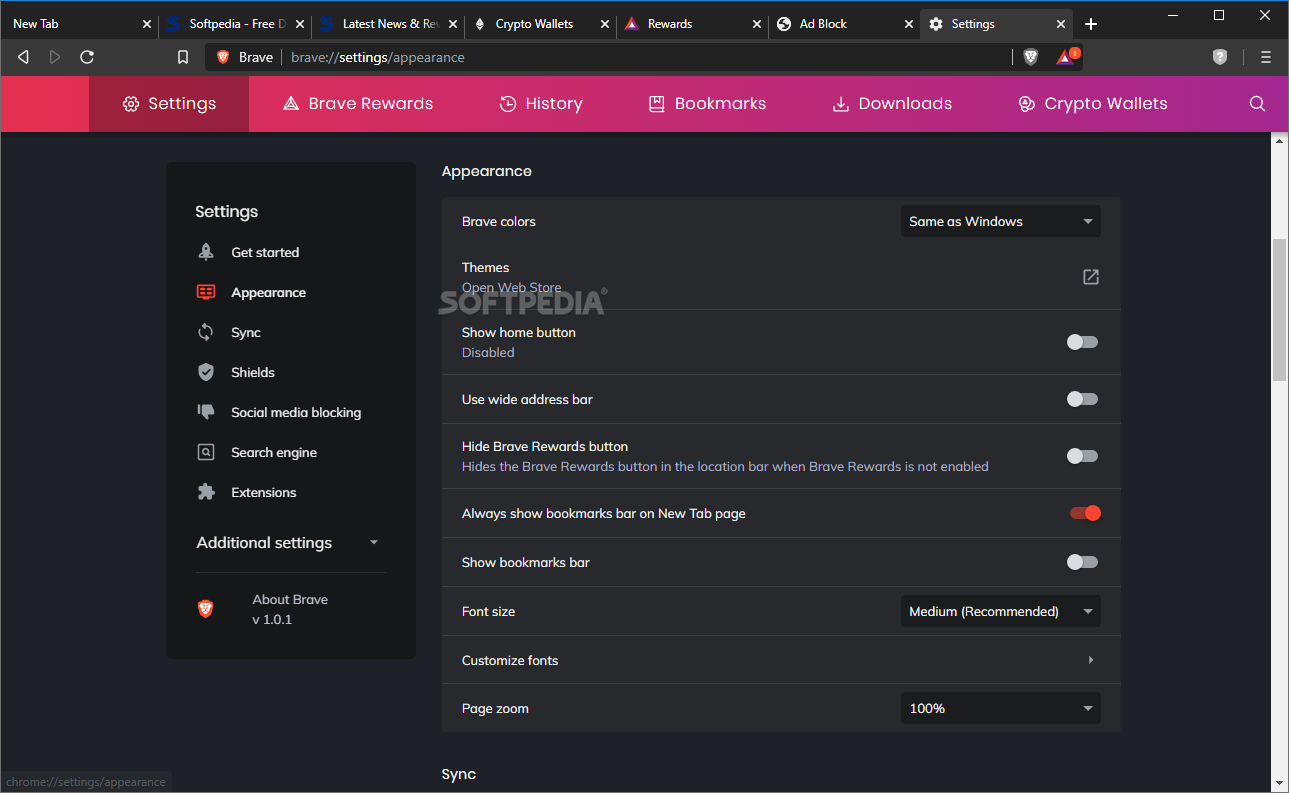The height and width of the screenshot is (793, 1289).
Task: Bookmark this page with the bookmark icon
Action: pos(183,57)
